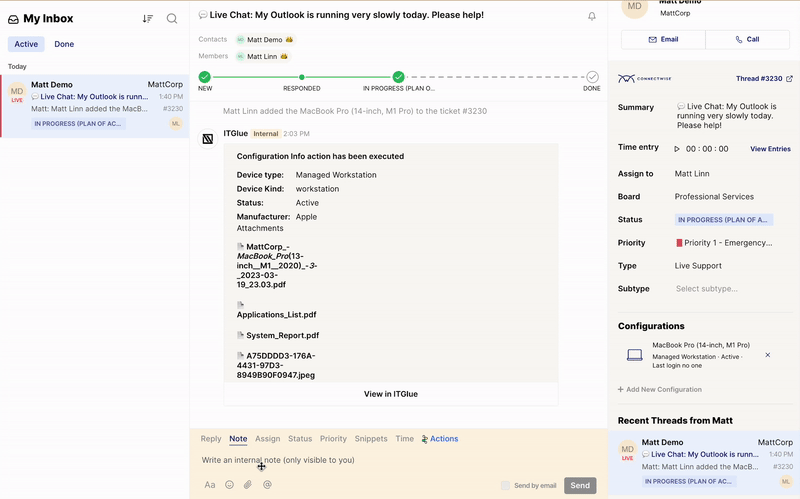This screenshot has width=800, height=499.
Task: Switch to the Done inbox tab
Action: point(64,44)
